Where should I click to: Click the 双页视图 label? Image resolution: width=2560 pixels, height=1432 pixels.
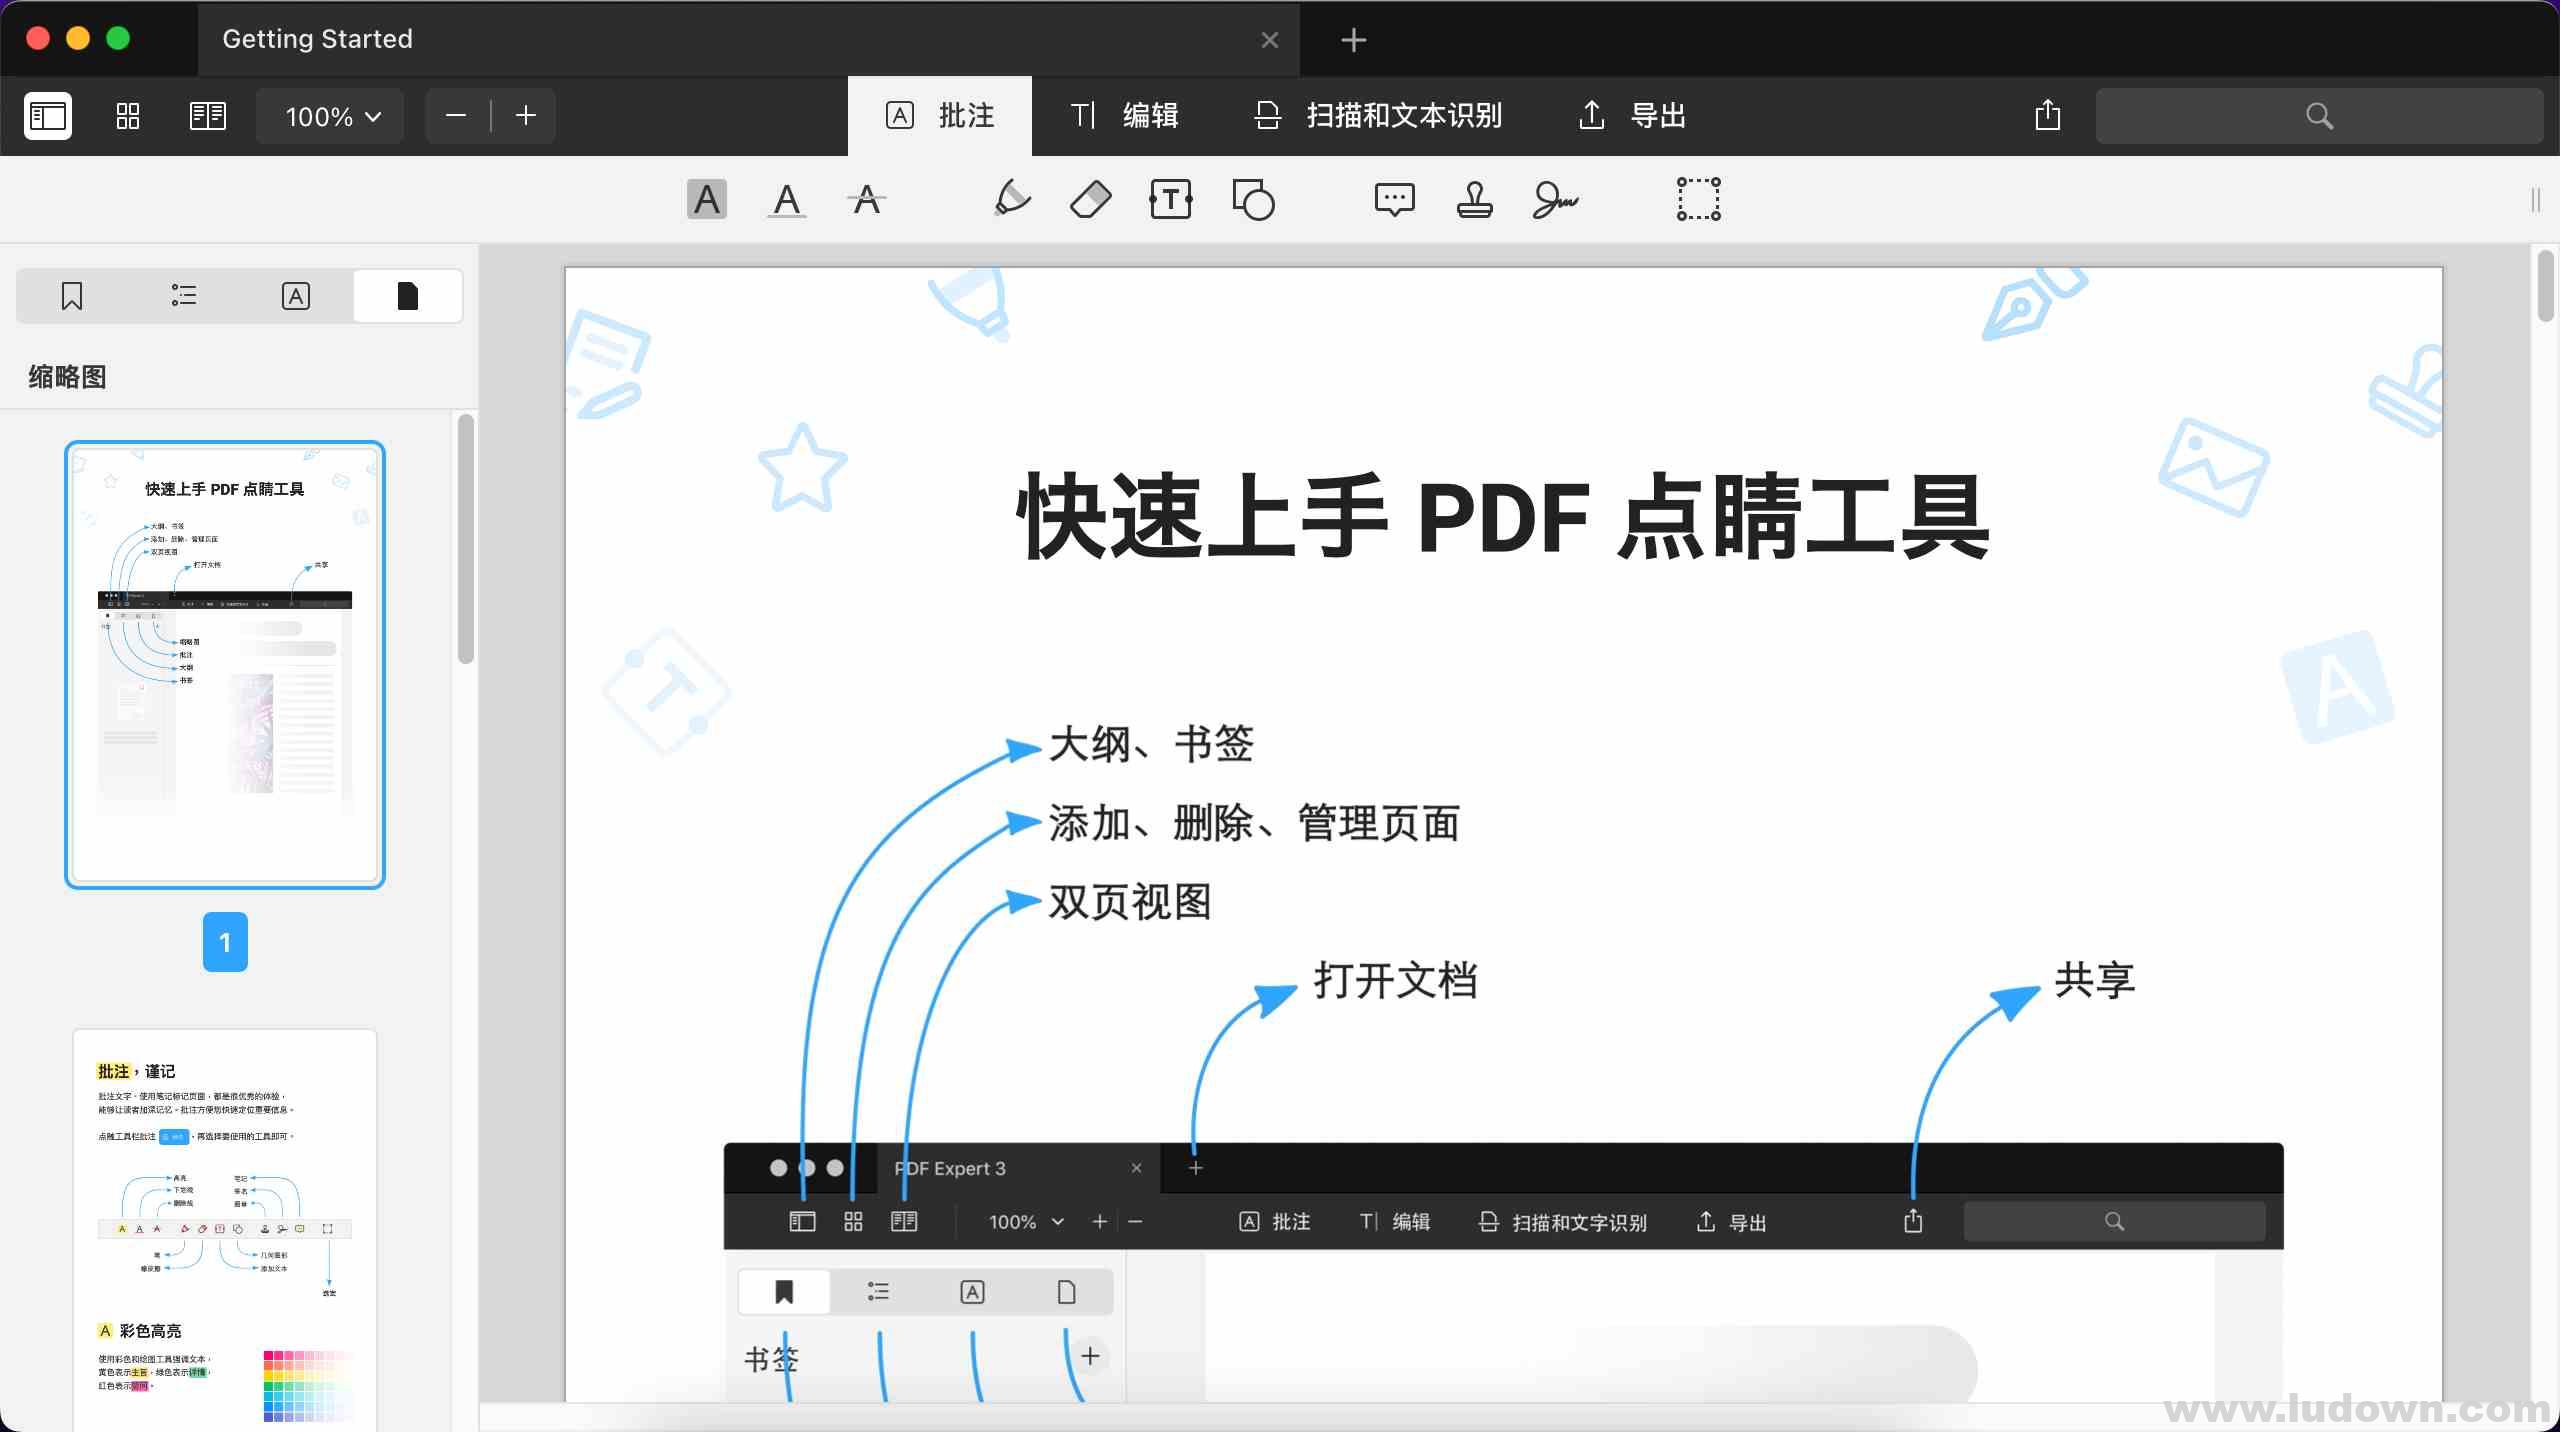coord(1130,902)
